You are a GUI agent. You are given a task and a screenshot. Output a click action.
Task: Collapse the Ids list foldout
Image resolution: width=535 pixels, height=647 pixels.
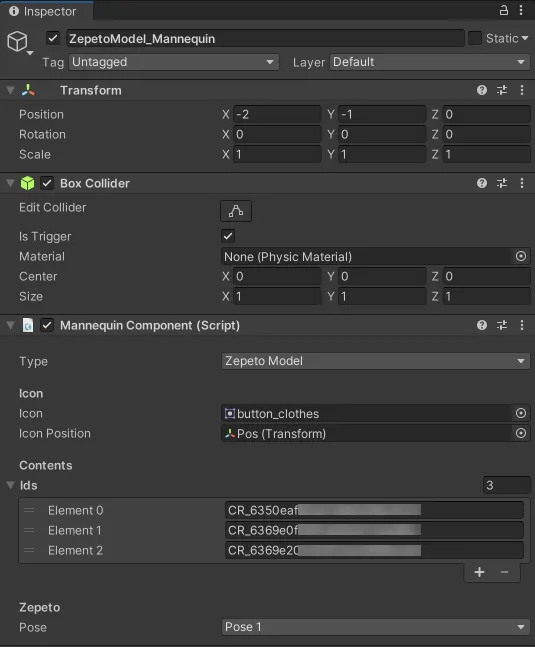click(x=11, y=485)
